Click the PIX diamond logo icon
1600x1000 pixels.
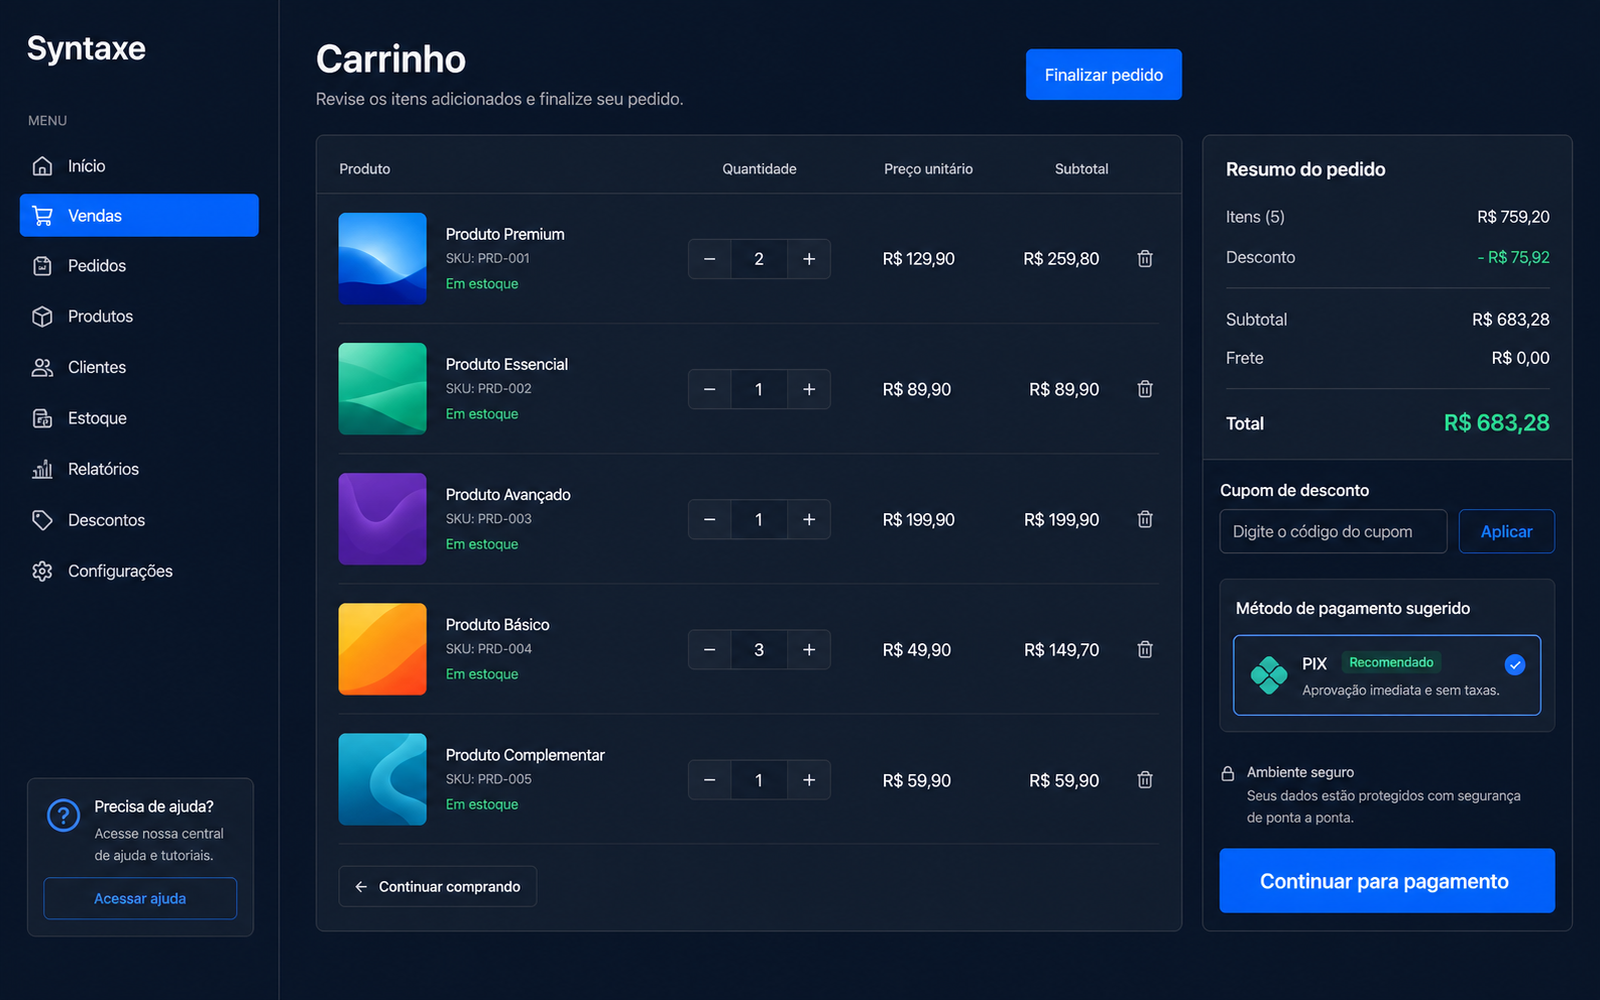1269,675
